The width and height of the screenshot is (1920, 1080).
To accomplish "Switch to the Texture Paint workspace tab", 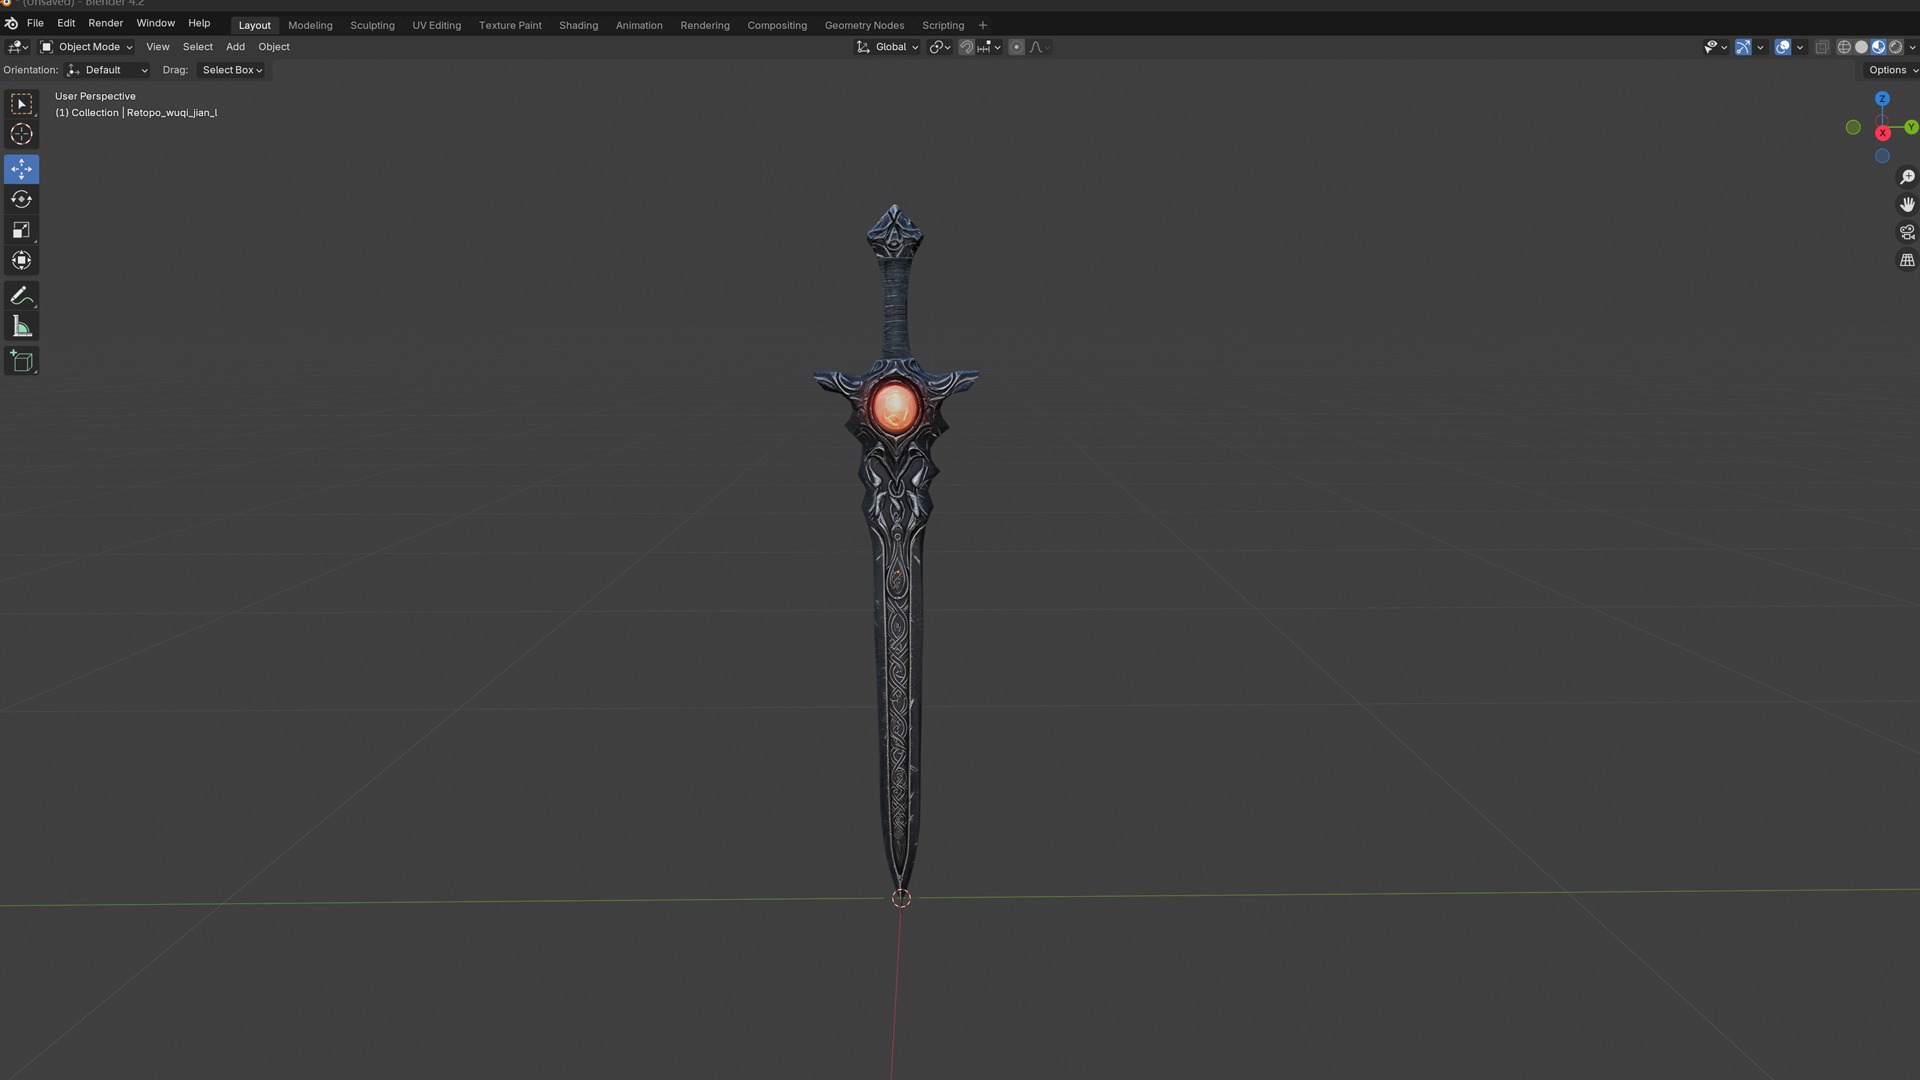I will 510,25.
